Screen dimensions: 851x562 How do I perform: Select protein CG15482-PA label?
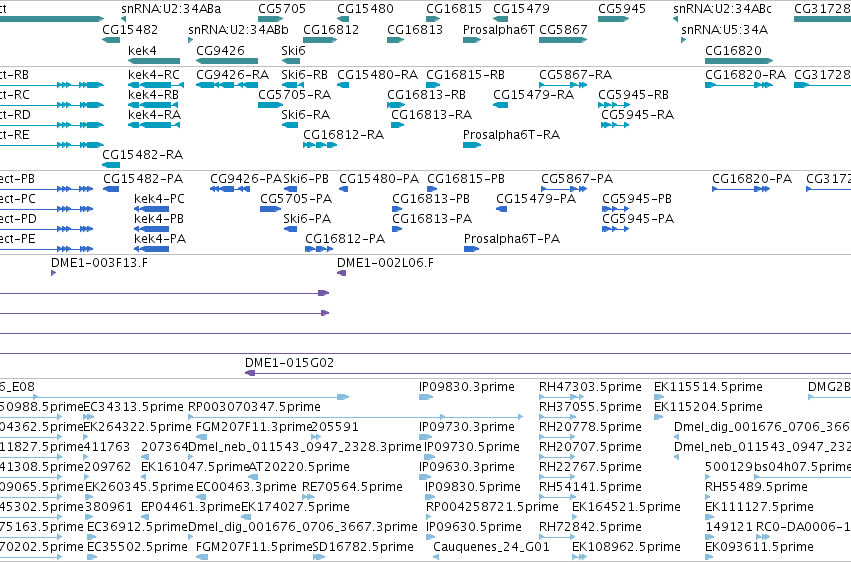click(143, 178)
